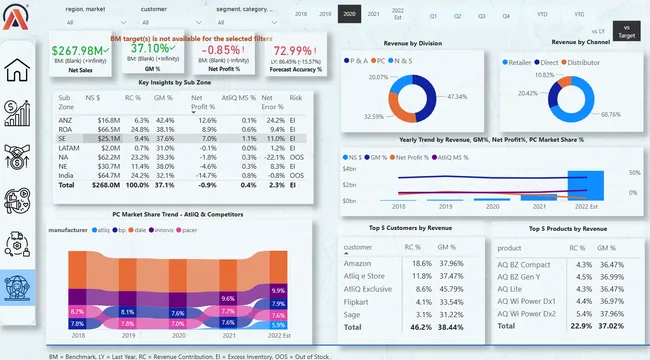Select the highlighted Executive view globe icon

[17, 287]
